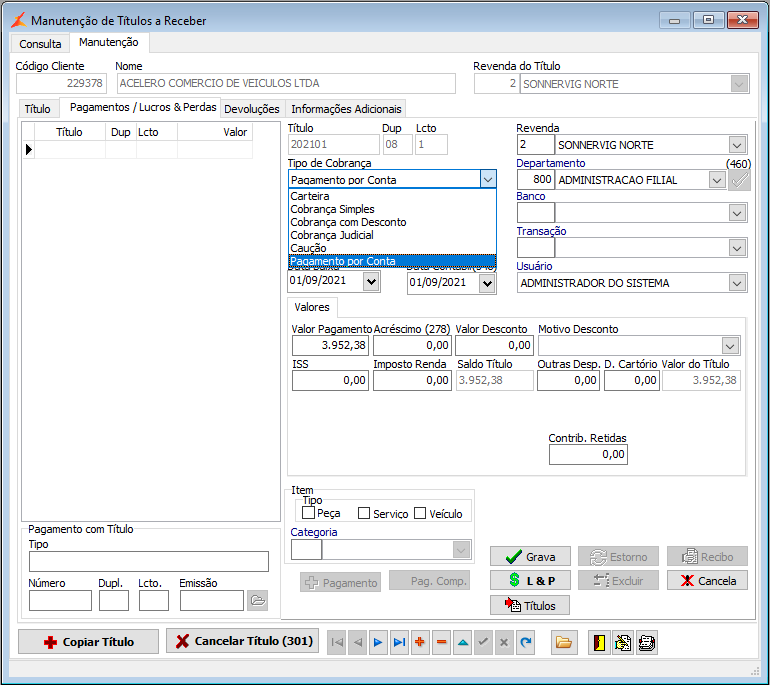Open folder icon in bottom toolbar
The image size is (770, 685).
point(564,642)
